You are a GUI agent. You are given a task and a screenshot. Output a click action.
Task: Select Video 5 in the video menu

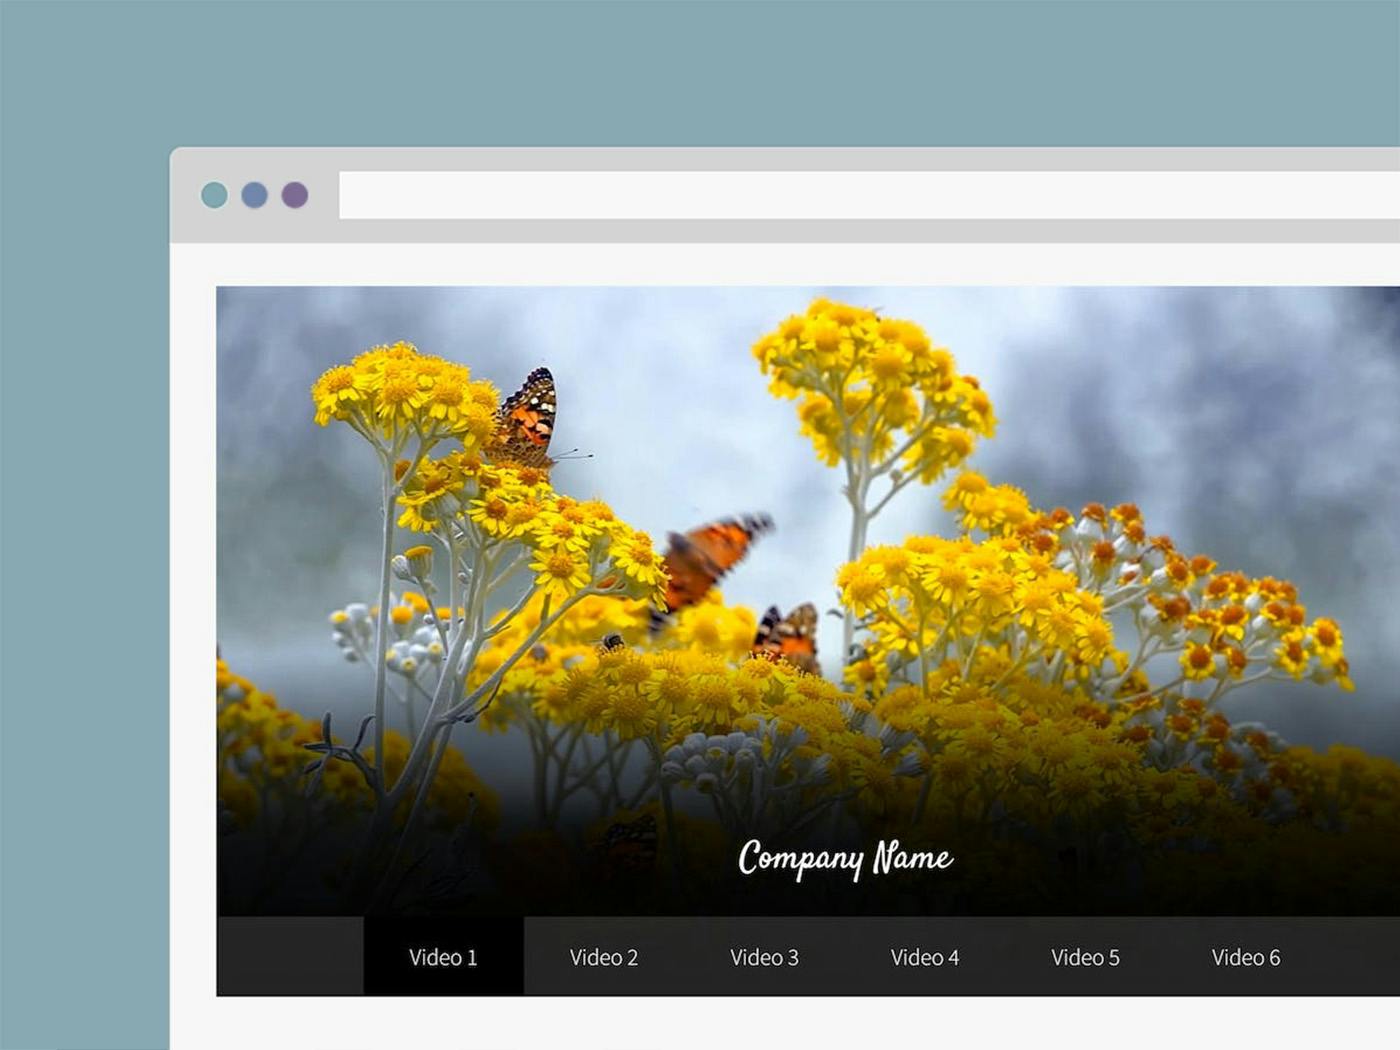coord(1086,957)
